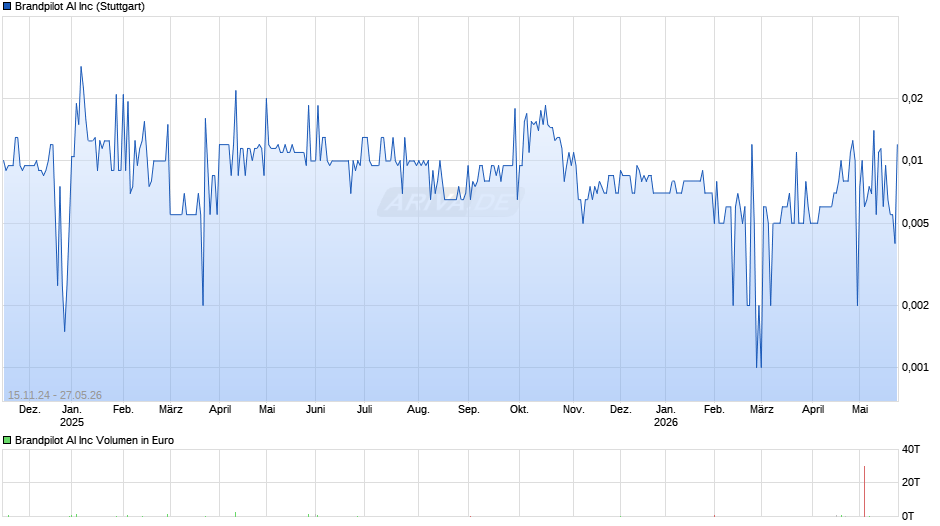Click the 'Juli' month label
940x526 pixels.
(x=364, y=410)
